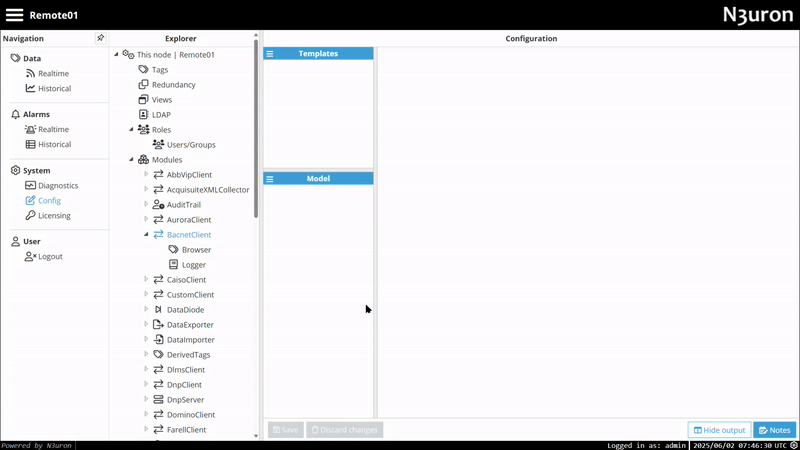Click the DataExporter module icon

coord(158,324)
